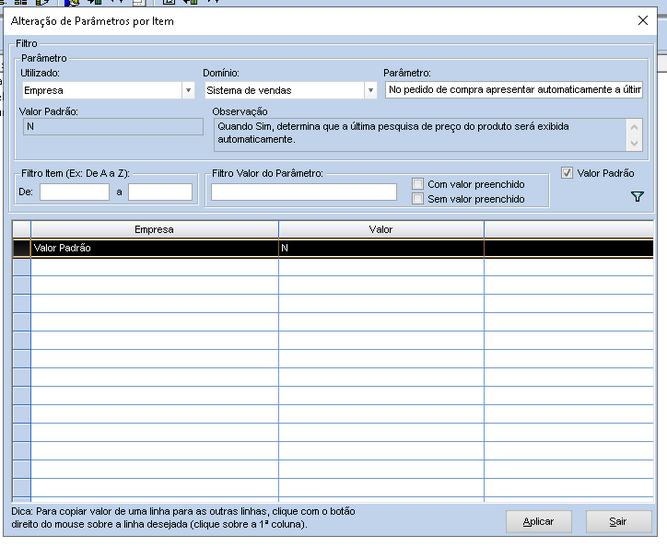The height and width of the screenshot is (547, 667).
Task: Click the Filtro Valor do Parâmetro input
Action: coord(303,192)
